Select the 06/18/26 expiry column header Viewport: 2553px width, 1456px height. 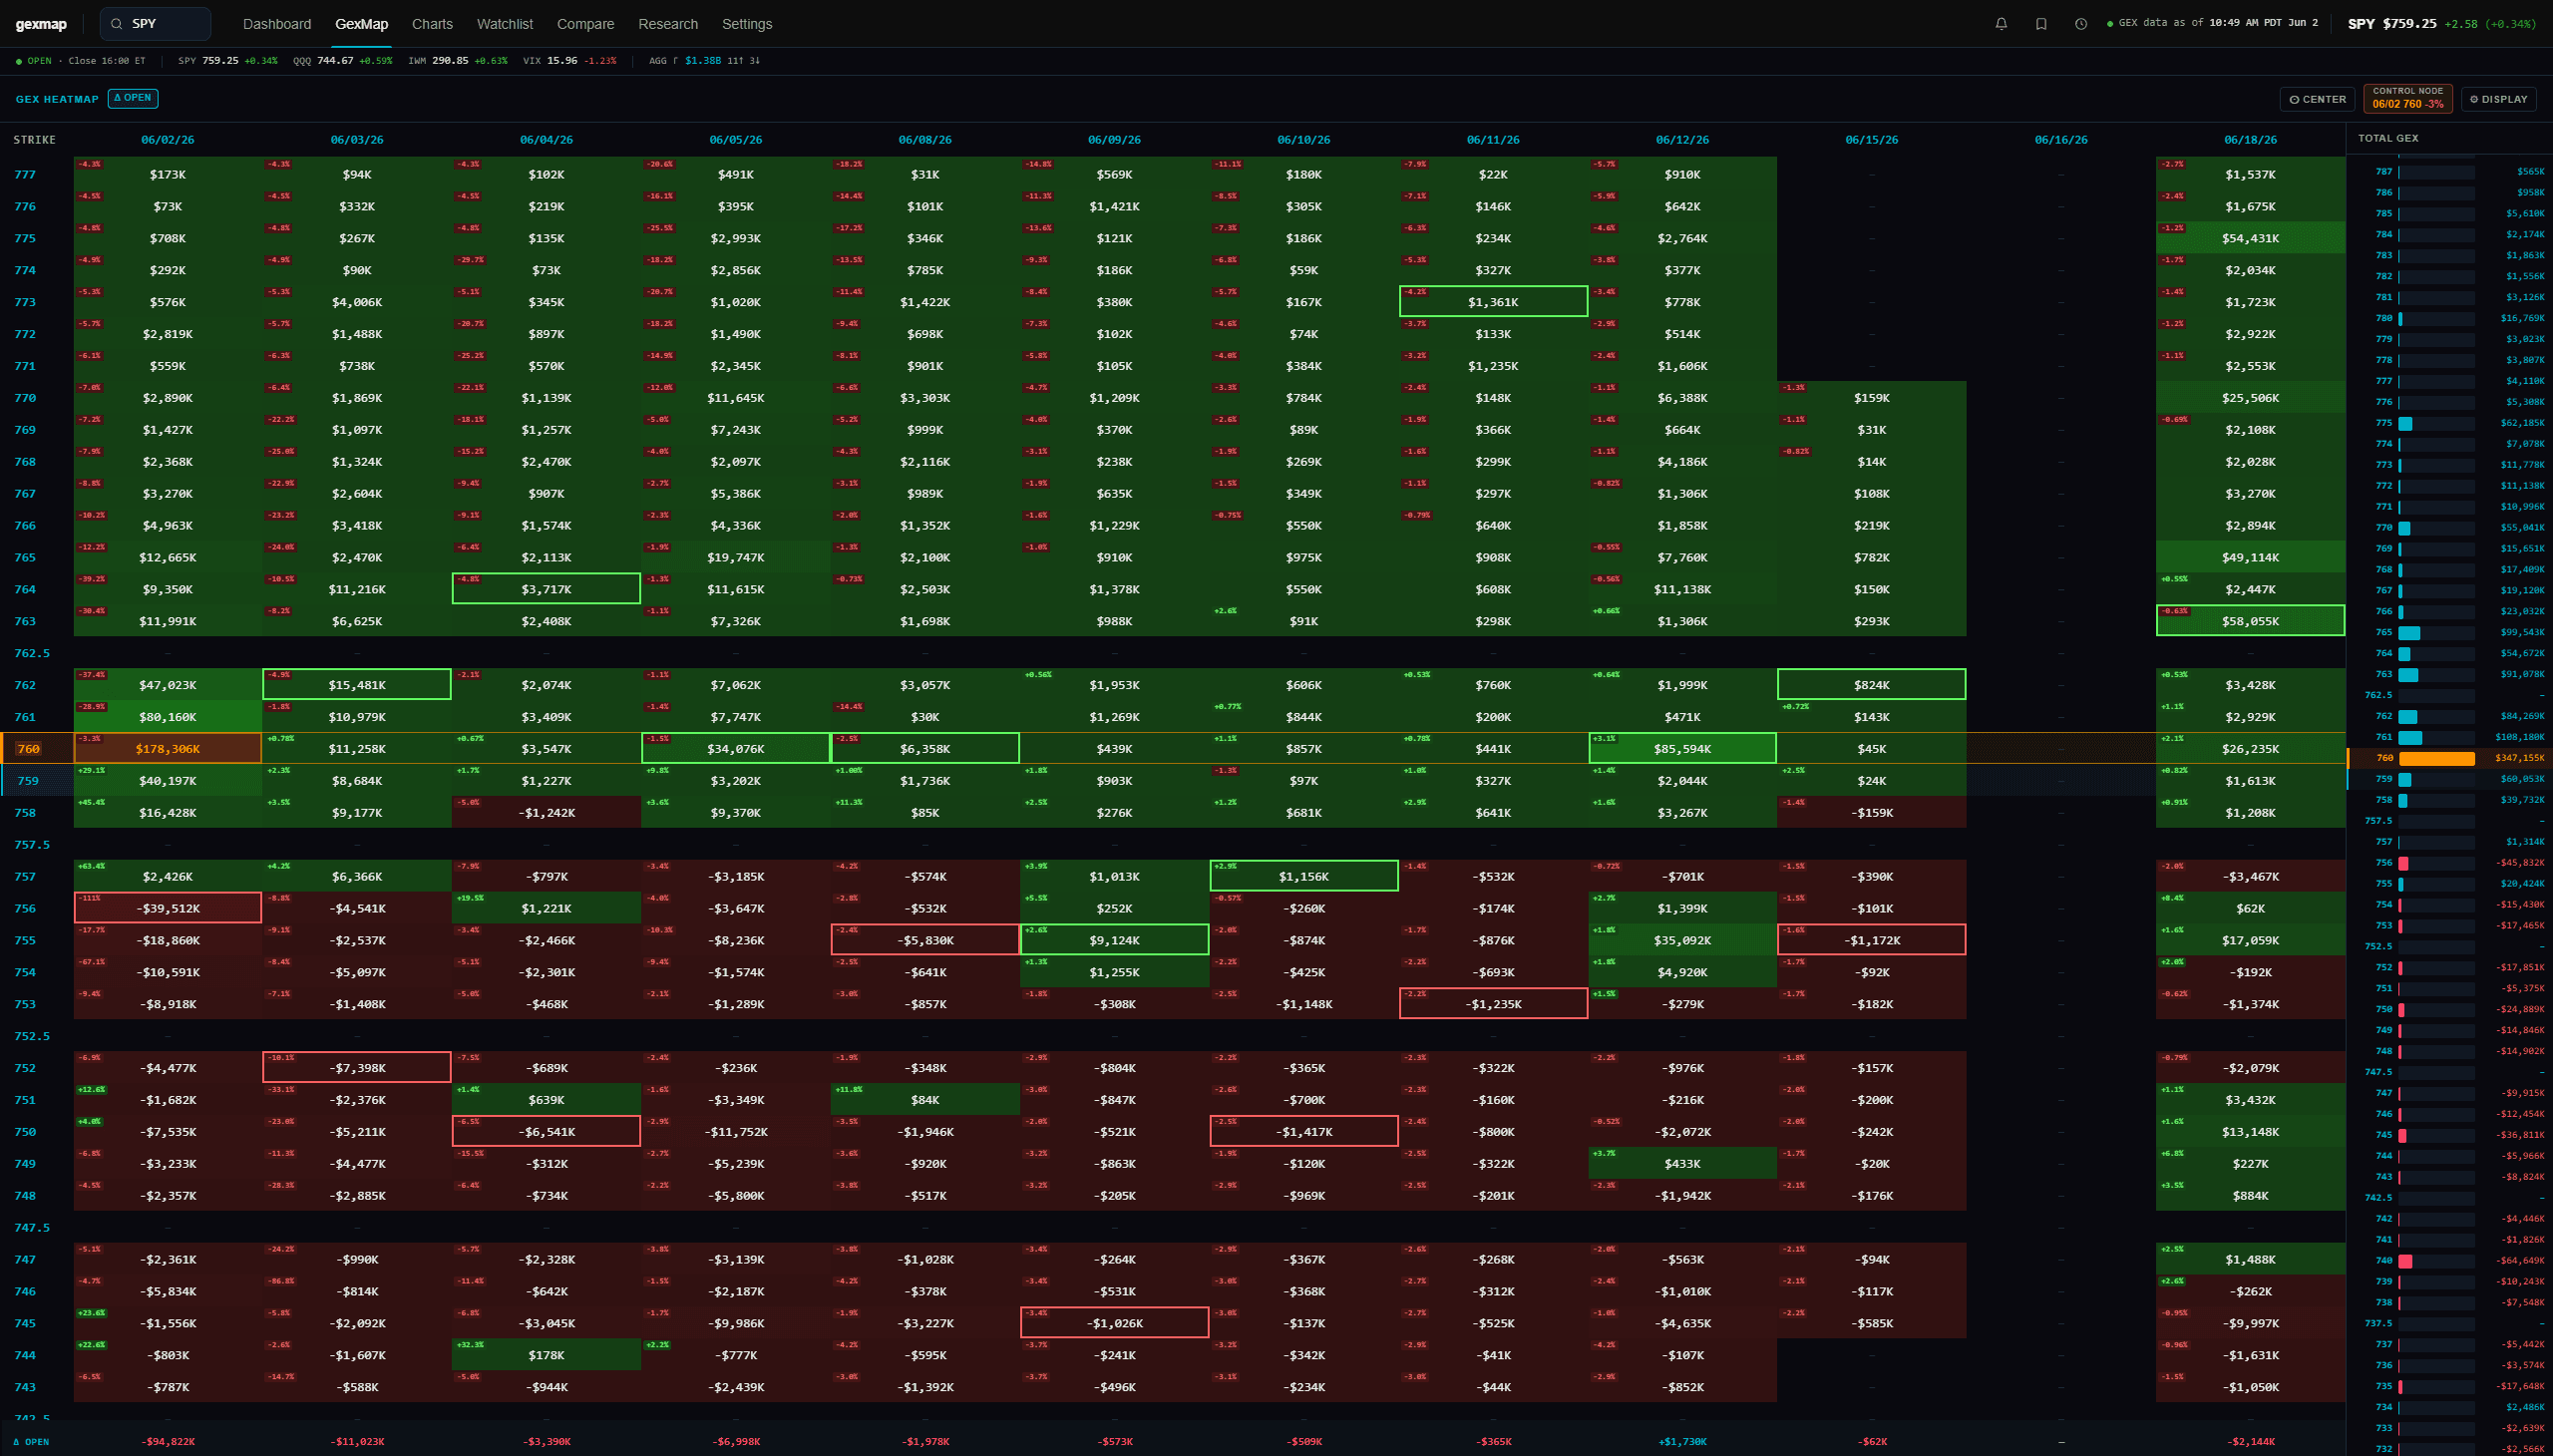tap(2251, 140)
